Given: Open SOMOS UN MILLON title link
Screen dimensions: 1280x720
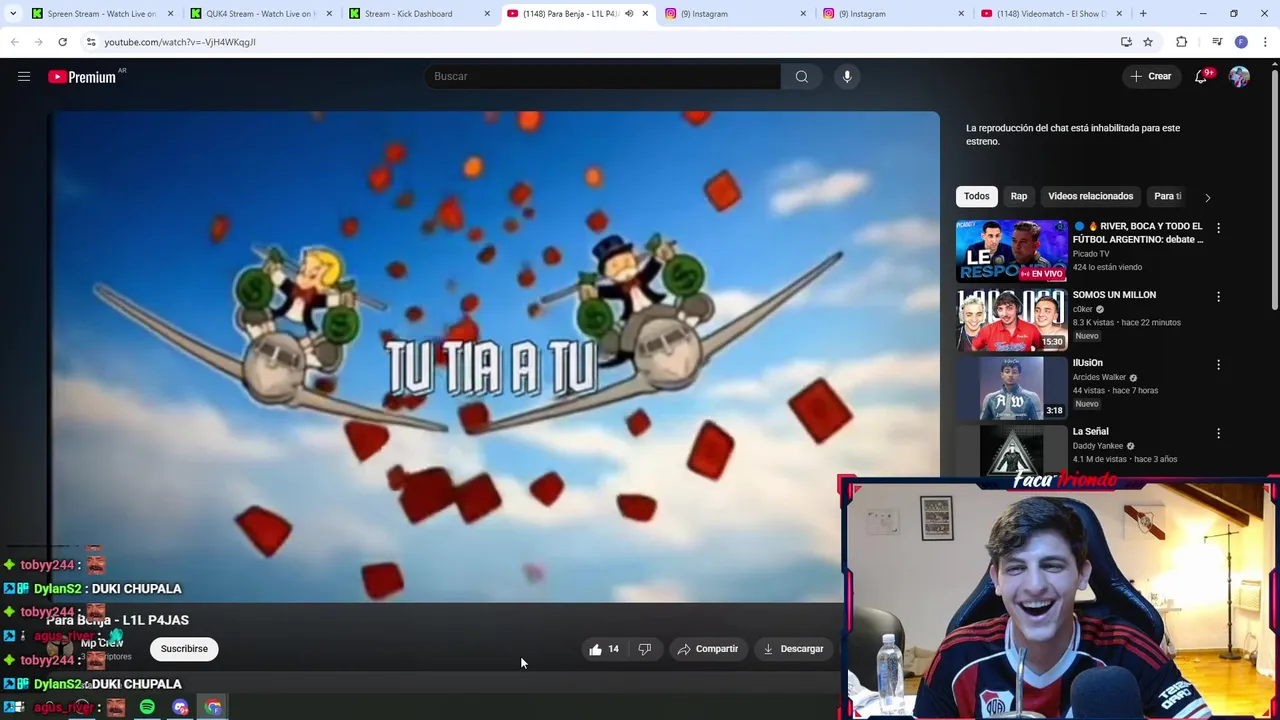Looking at the screenshot, I should tap(1114, 295).
